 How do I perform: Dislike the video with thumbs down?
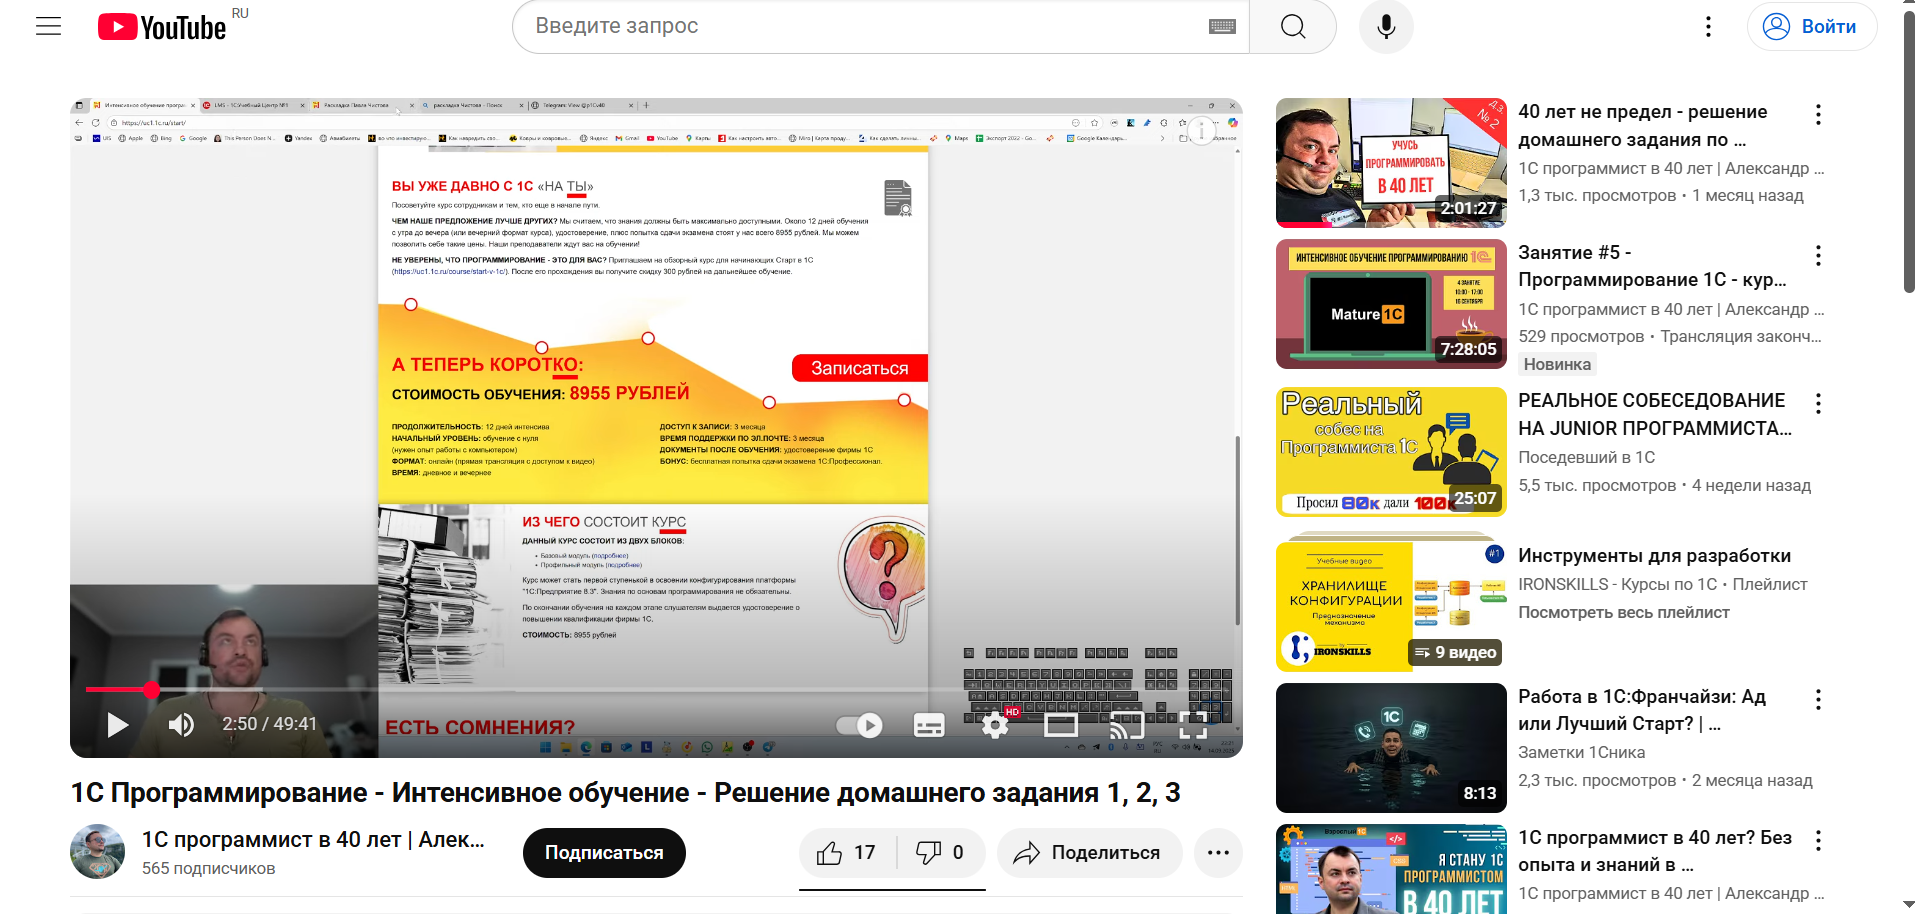click(940, 853)
